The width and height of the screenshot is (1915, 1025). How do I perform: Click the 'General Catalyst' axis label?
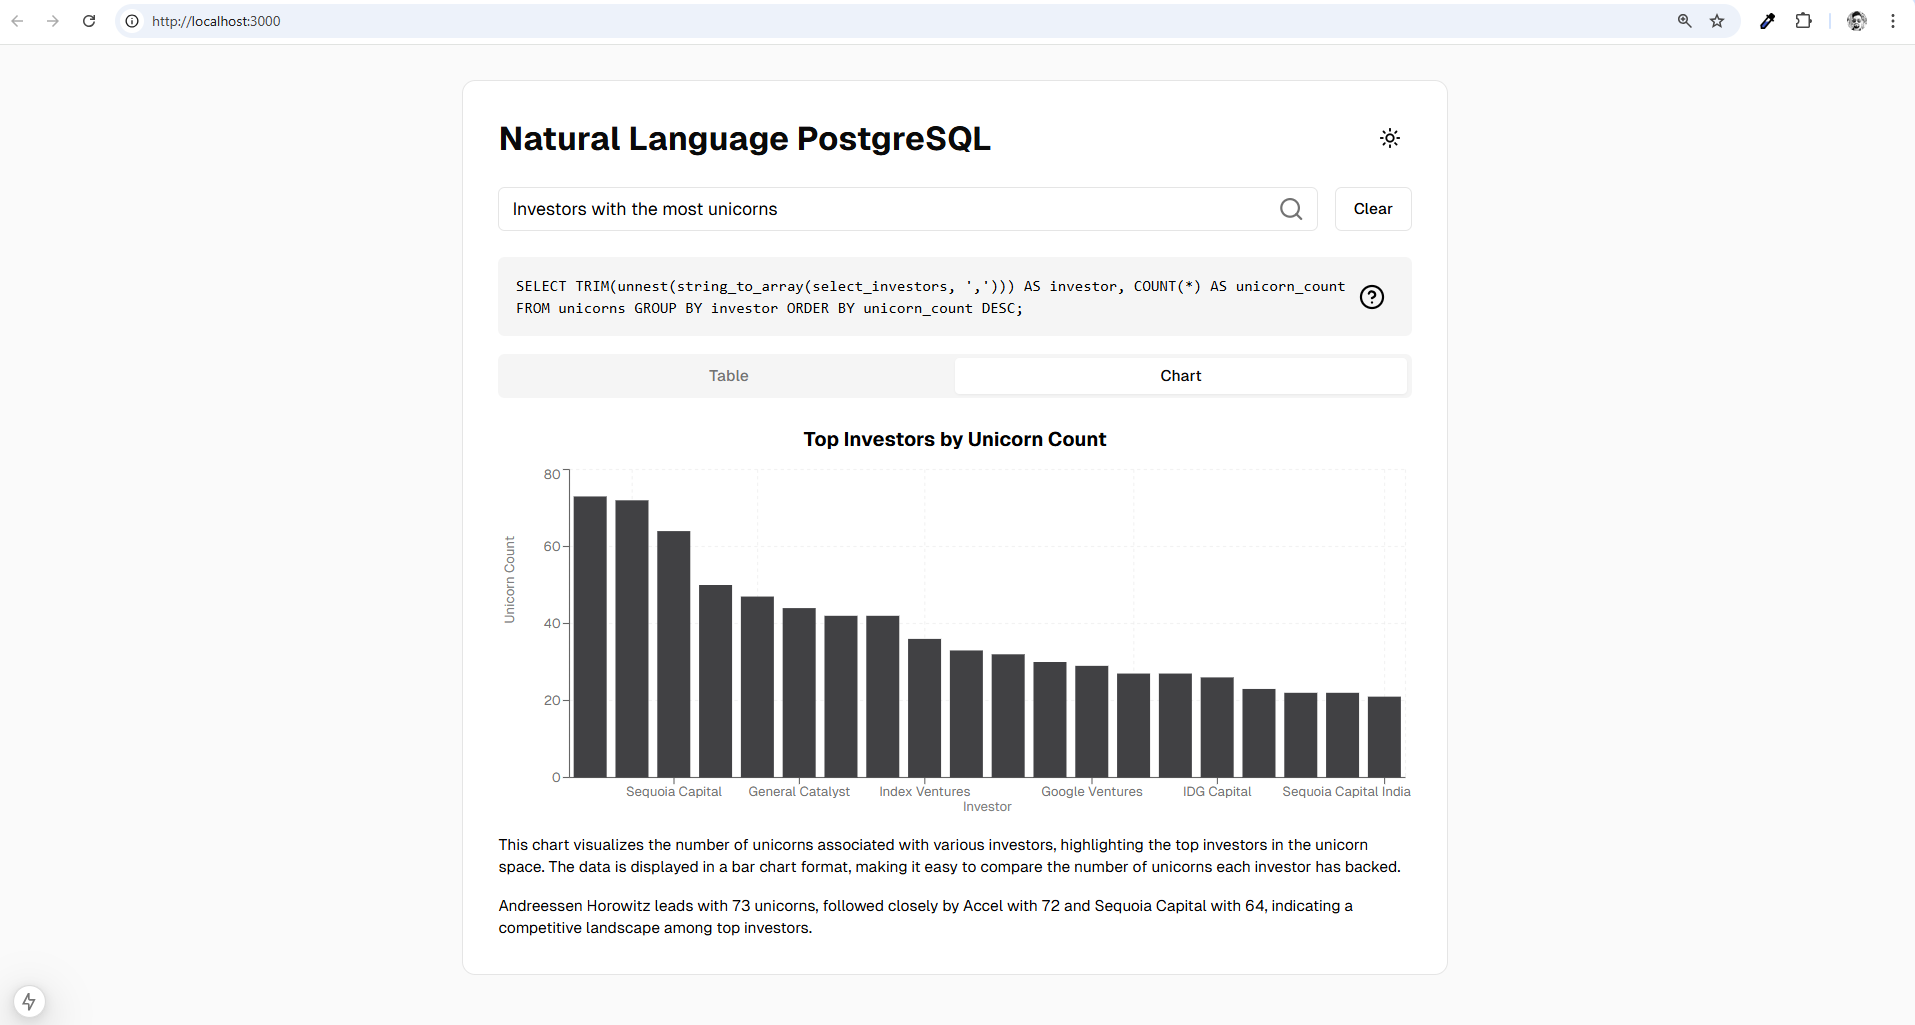point(799,791)
